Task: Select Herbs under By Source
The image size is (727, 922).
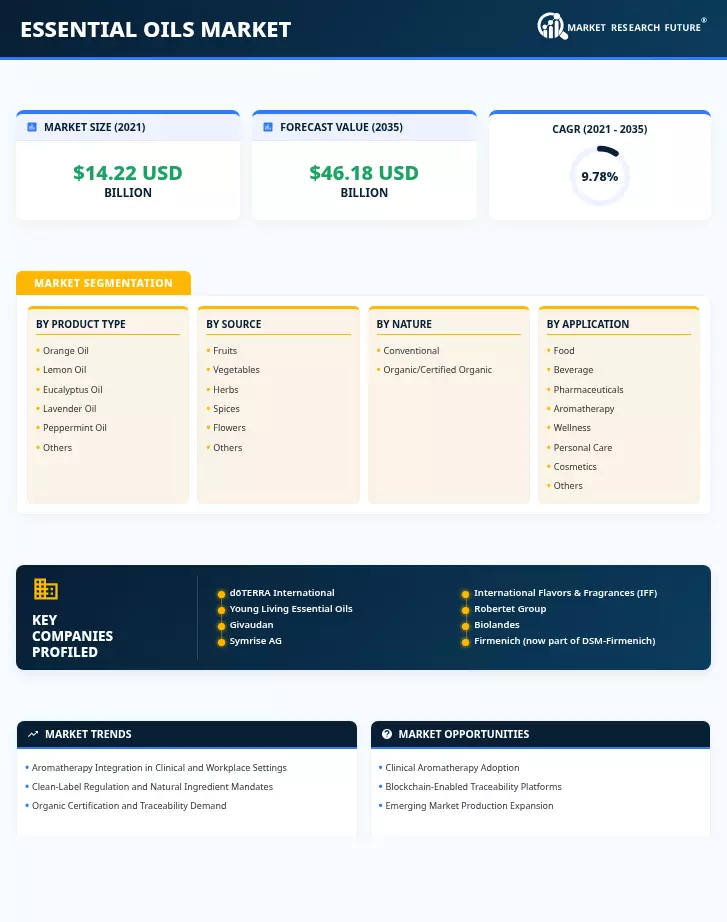Action: click(x=225, y=389)
